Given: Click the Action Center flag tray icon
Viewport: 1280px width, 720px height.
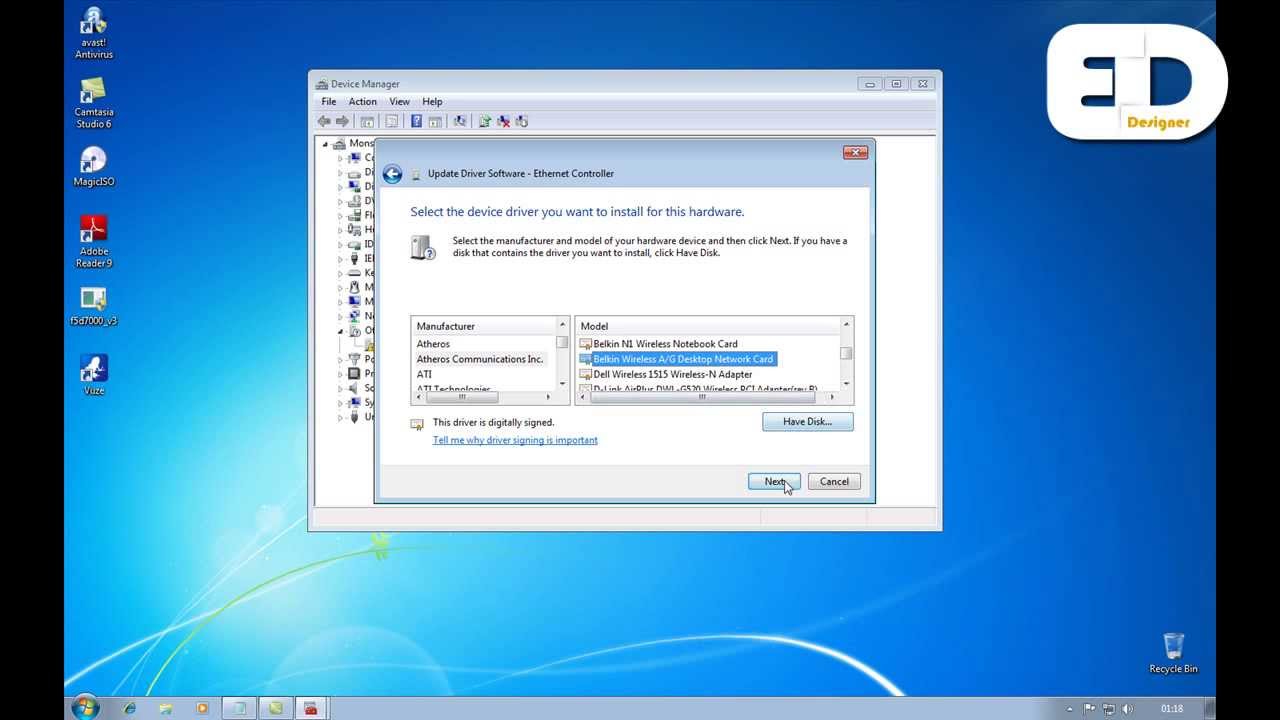Looking at the screenshot, I should [x=1090, y=709].
